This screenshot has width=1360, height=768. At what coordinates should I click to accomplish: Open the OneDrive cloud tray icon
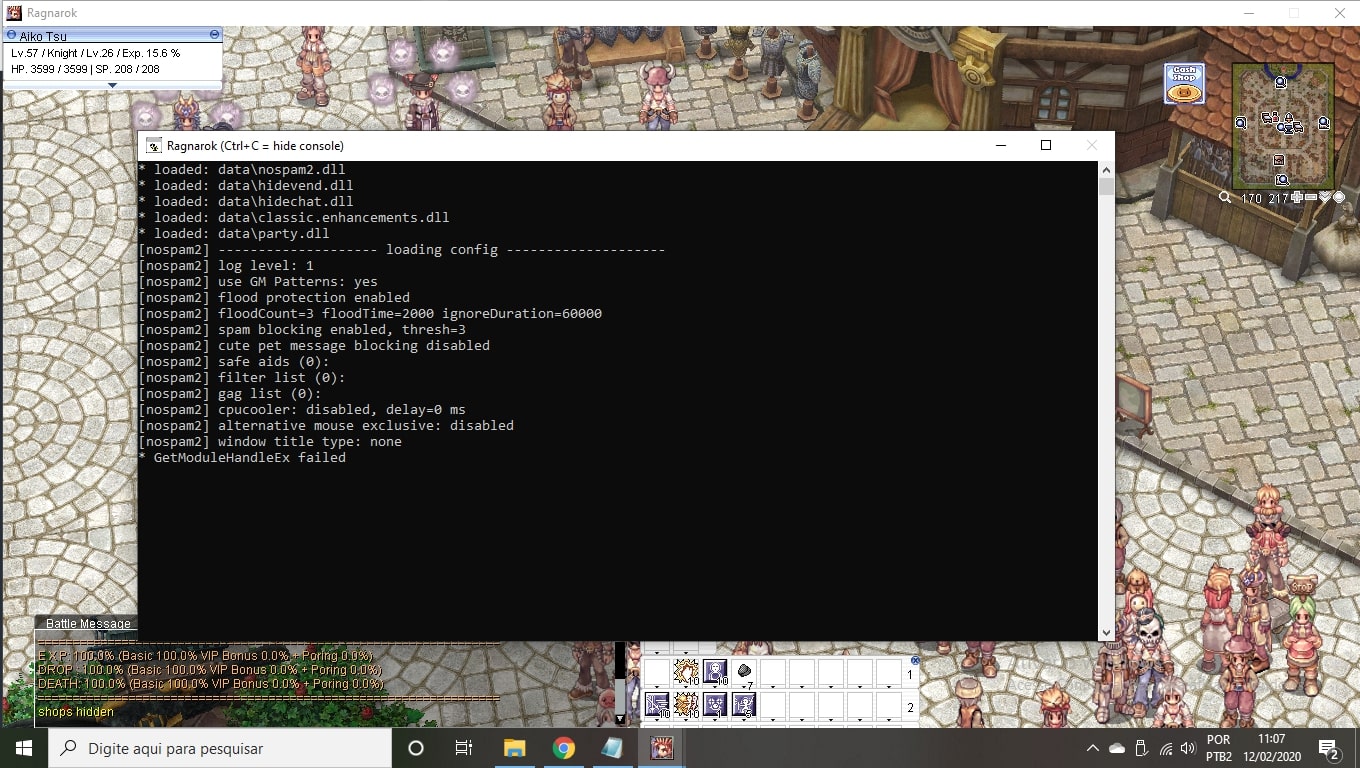[x=1118, y=748]
